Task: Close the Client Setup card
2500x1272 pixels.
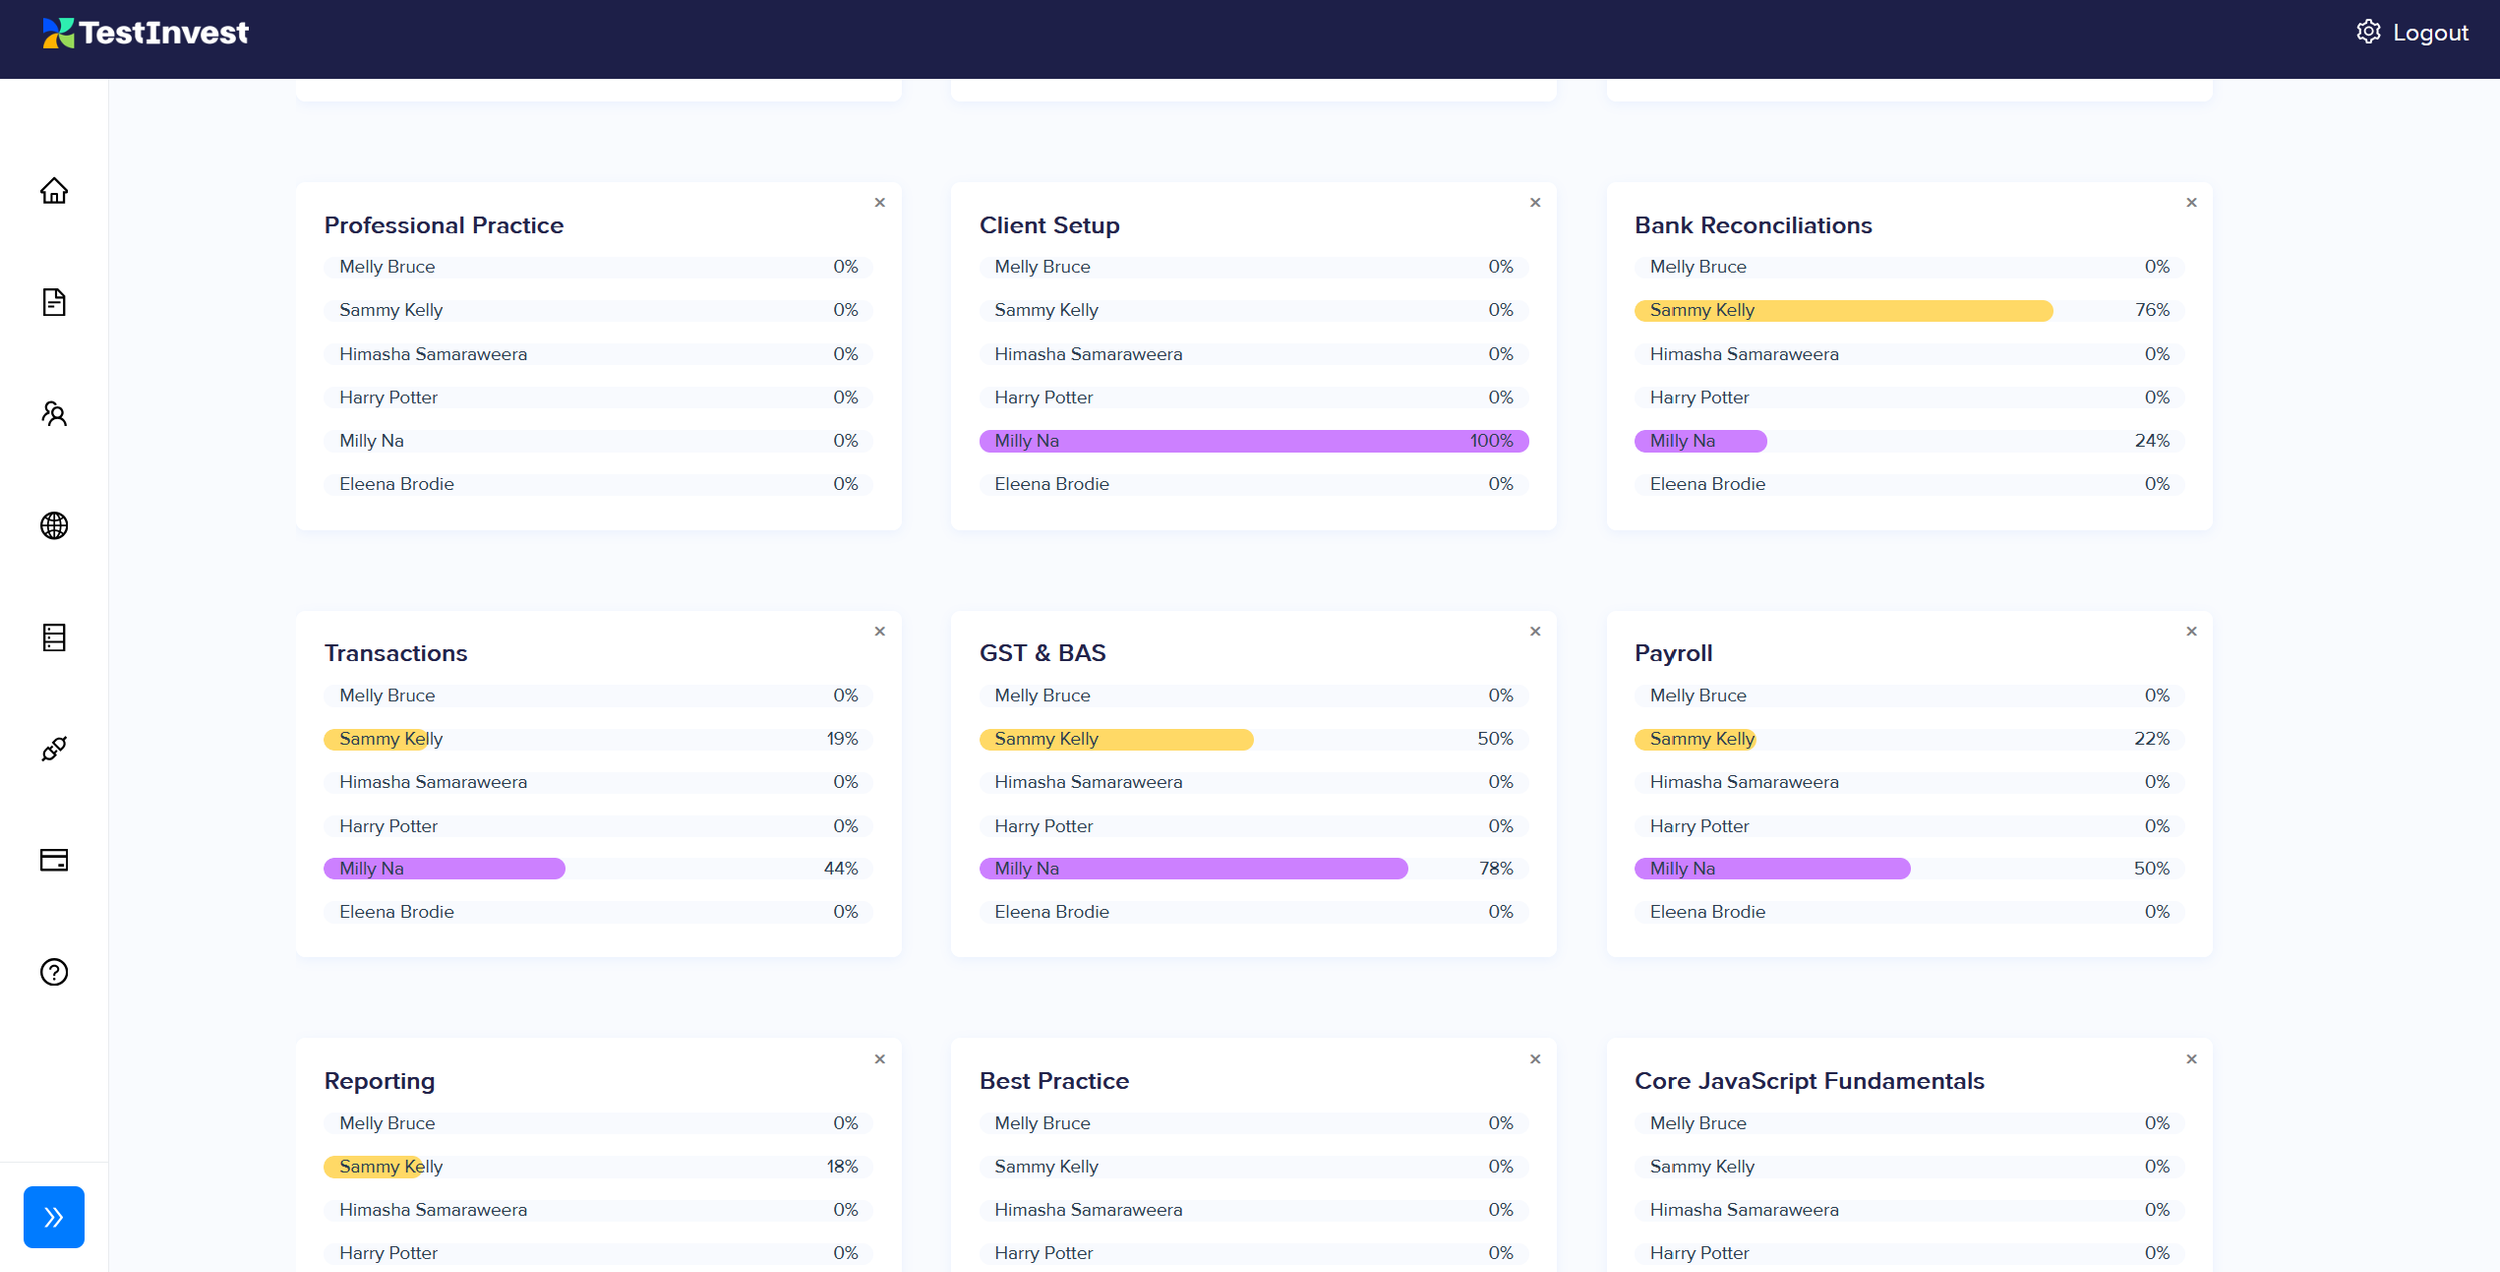Action: pyautogui.click(x=1535, y=202)
